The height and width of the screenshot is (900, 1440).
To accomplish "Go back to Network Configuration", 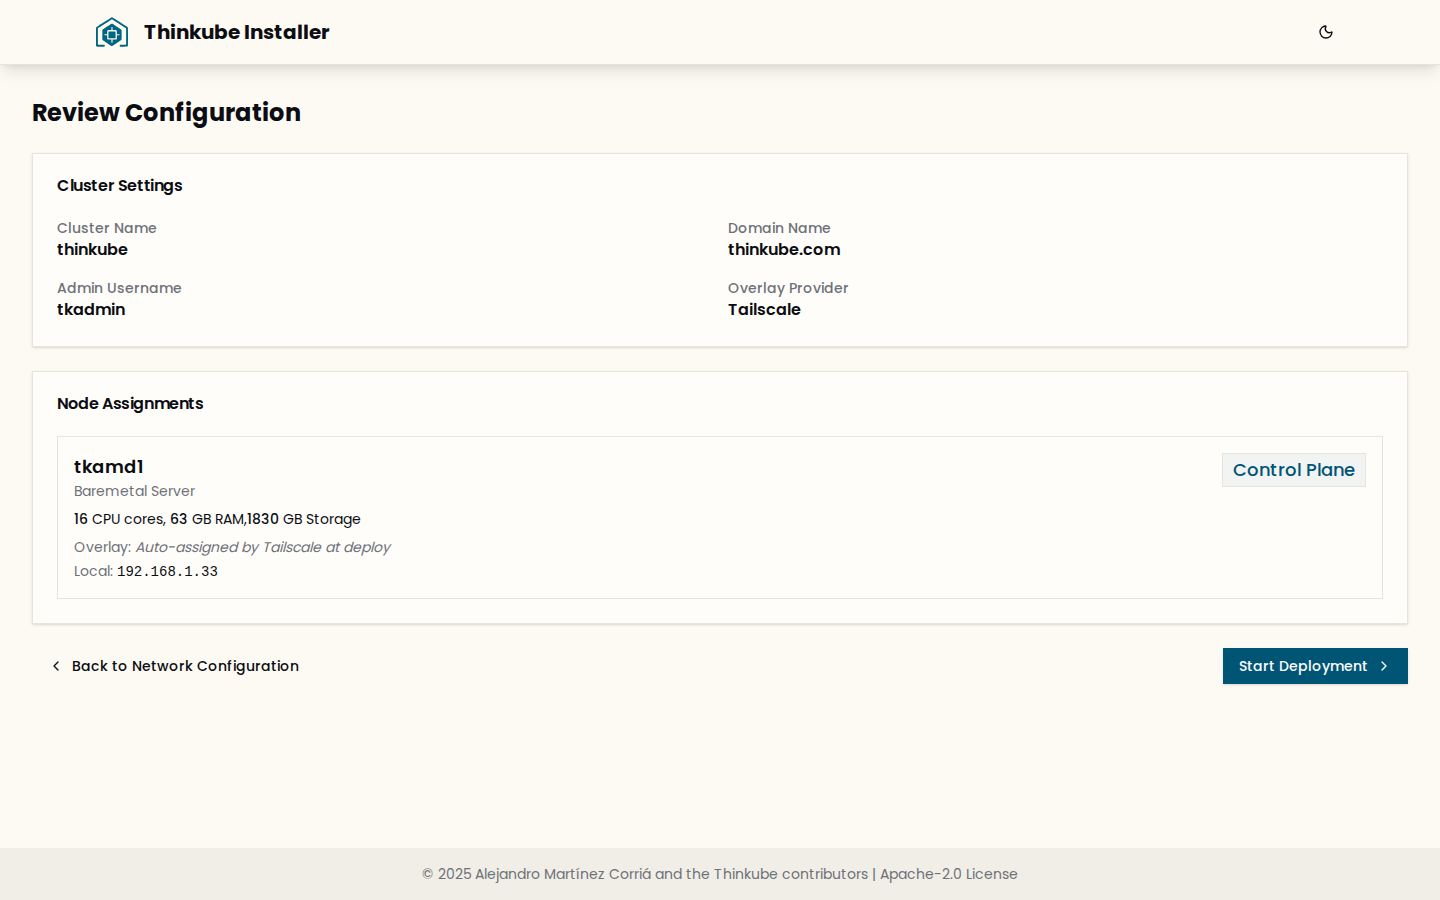I will 176,666.
